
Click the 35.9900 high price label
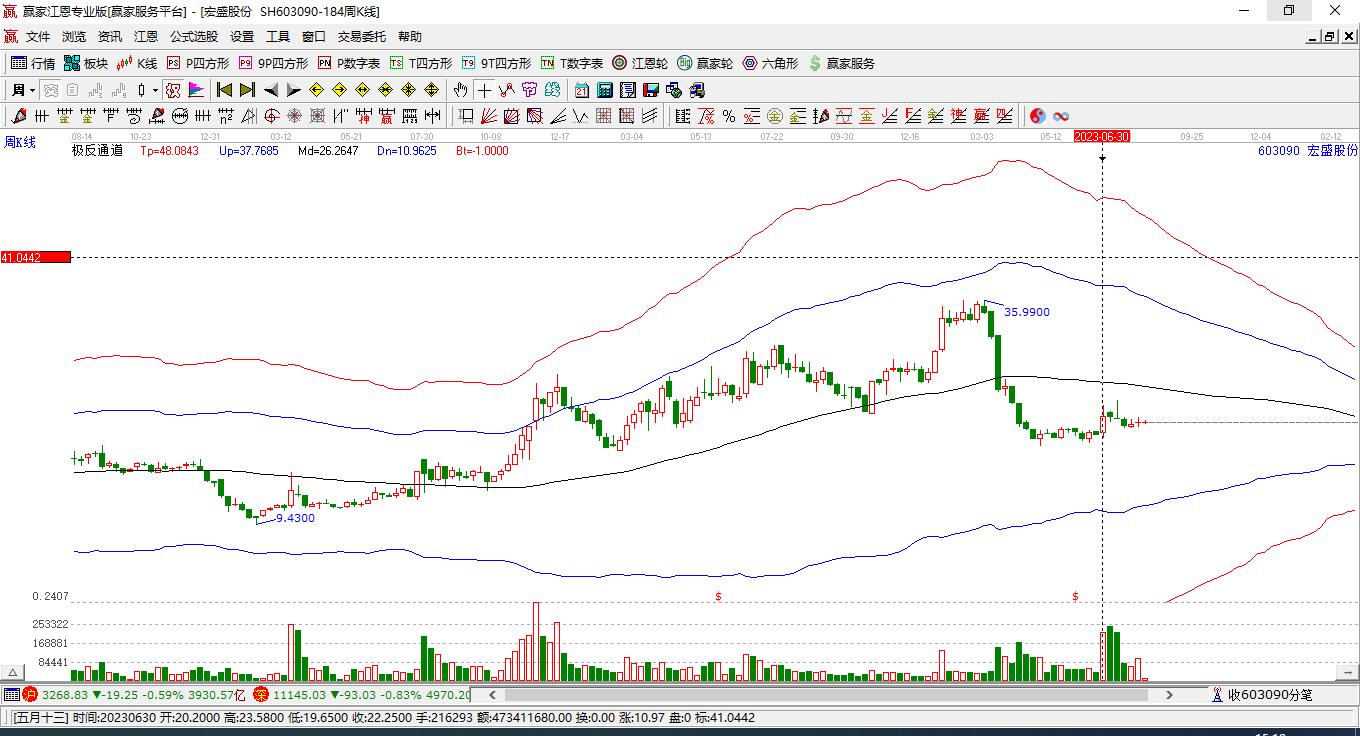pyautogui.click(x=1027, y=312)
